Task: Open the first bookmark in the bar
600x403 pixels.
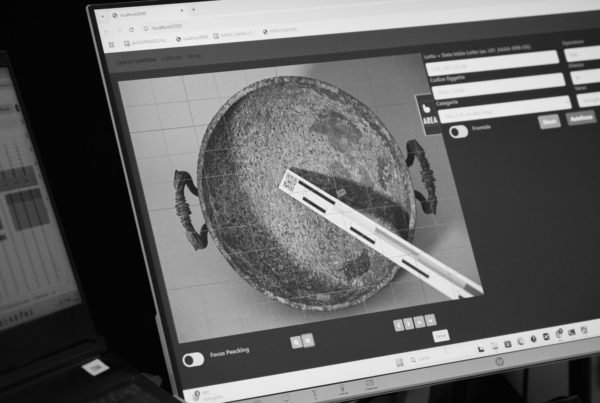Action: tap(146, 42)
